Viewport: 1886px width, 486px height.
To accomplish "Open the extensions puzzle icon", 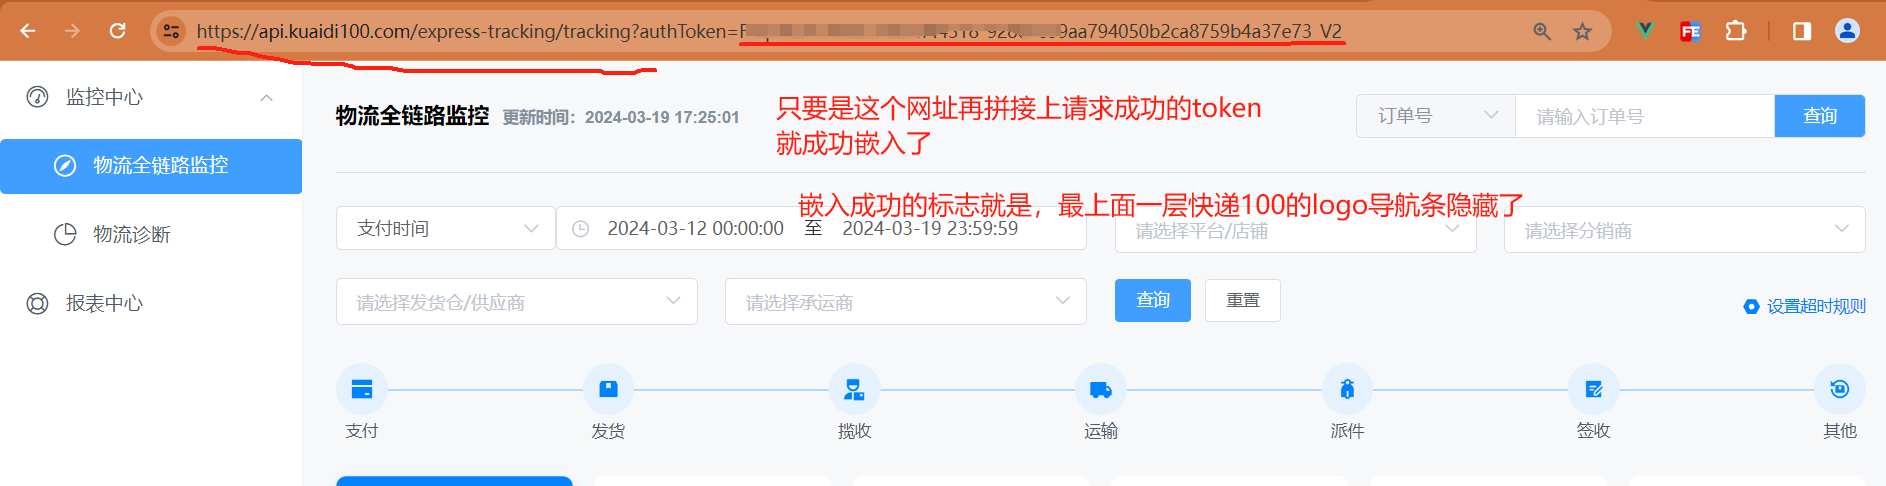I will pyautogui.click(x=1736, y=31).
